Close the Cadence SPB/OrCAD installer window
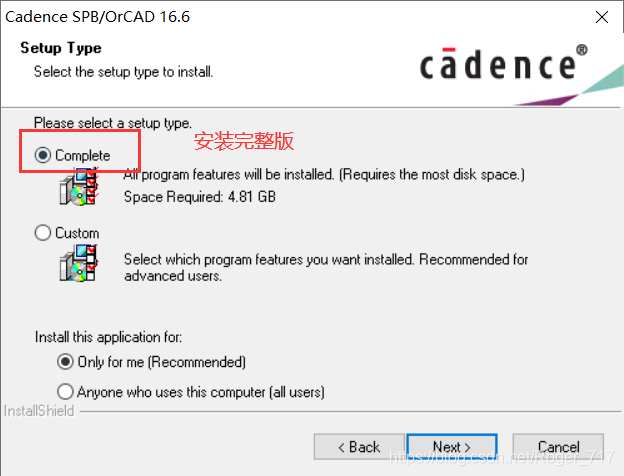The height and width of the screenshot is (476, 624). click(602, 17)
